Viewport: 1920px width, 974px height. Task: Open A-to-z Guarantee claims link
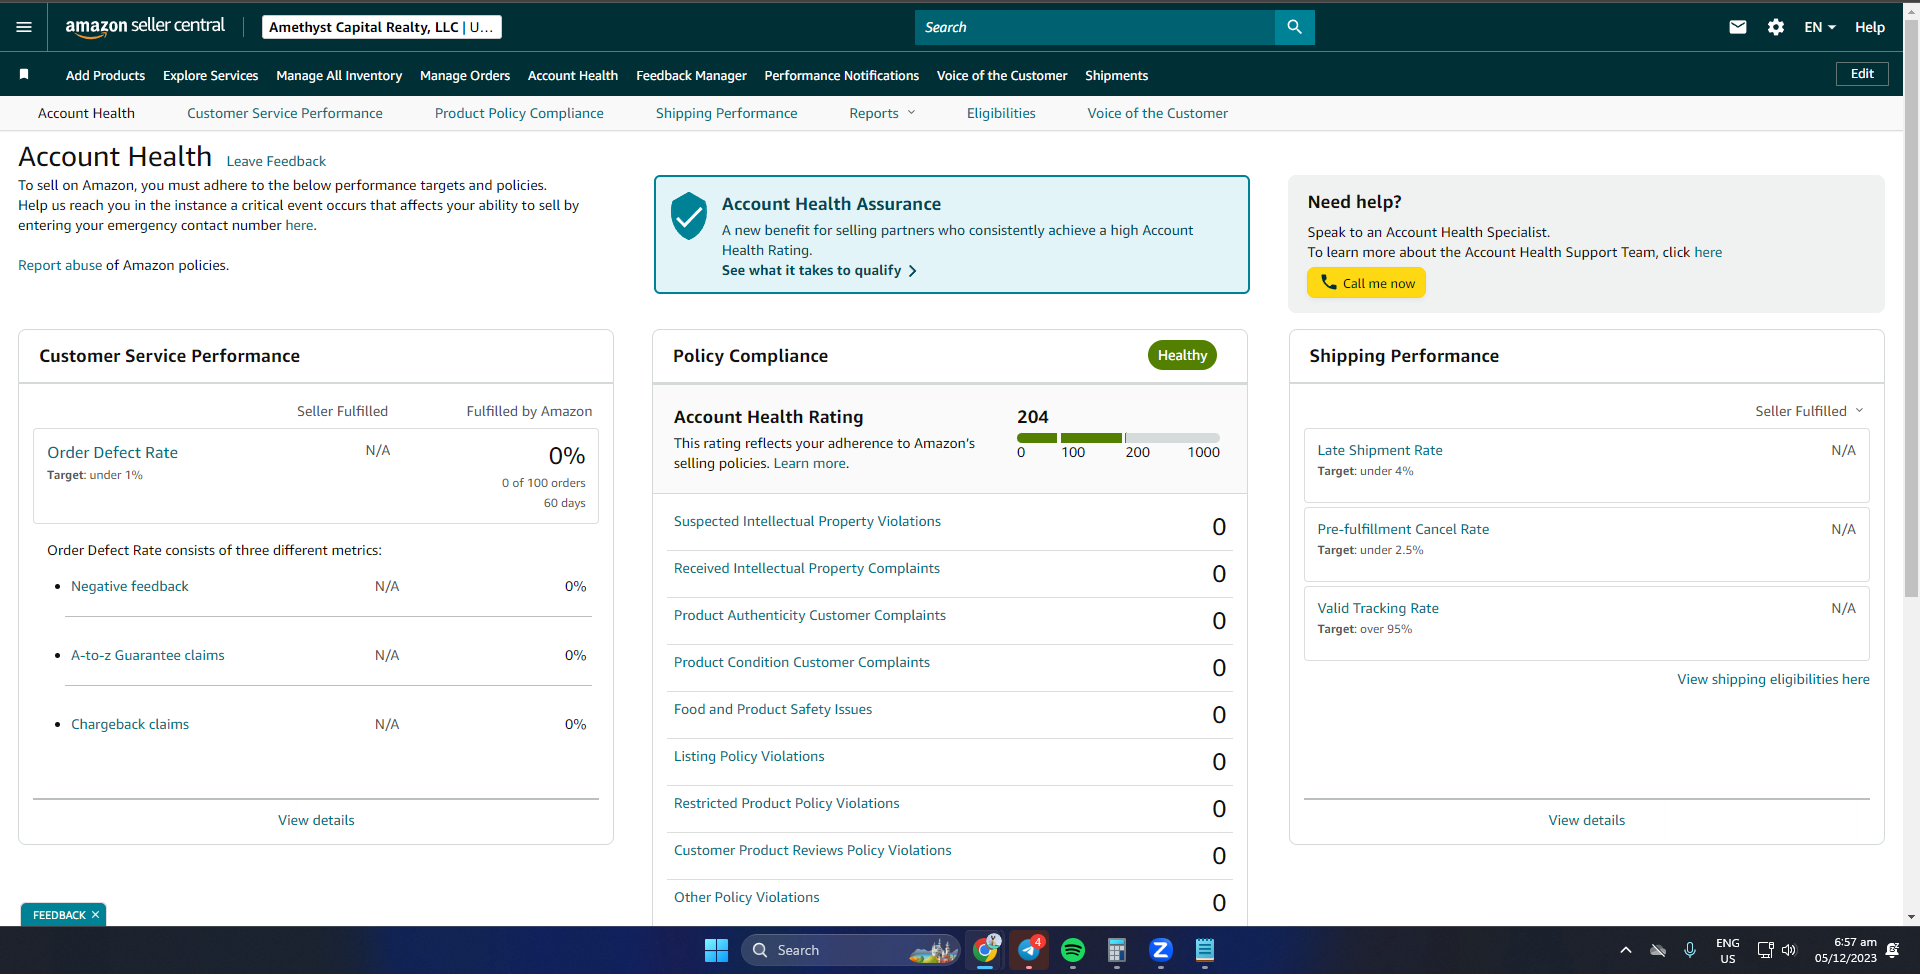coord(148,655)
